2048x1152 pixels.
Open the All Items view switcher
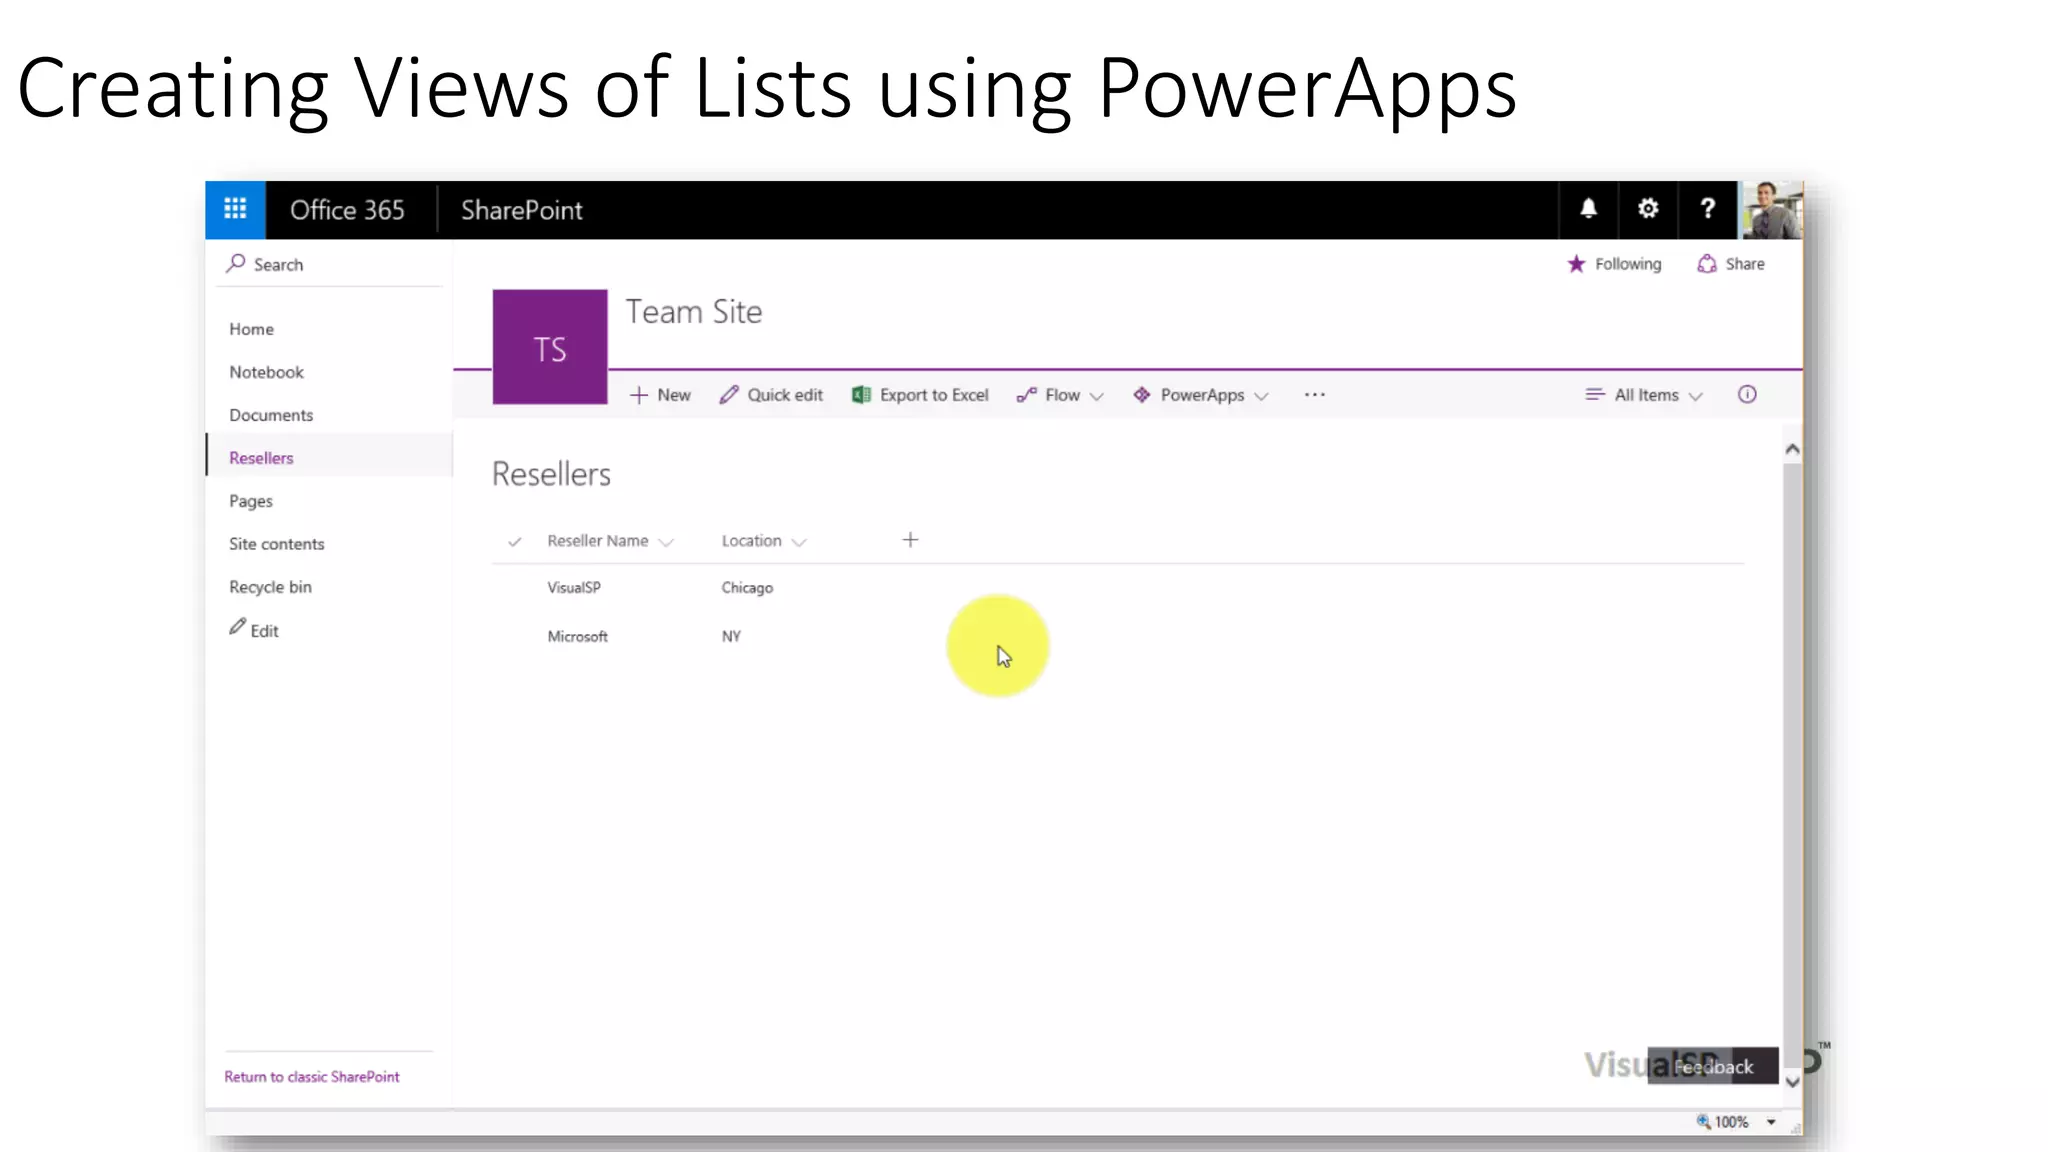pos(1644,395)
